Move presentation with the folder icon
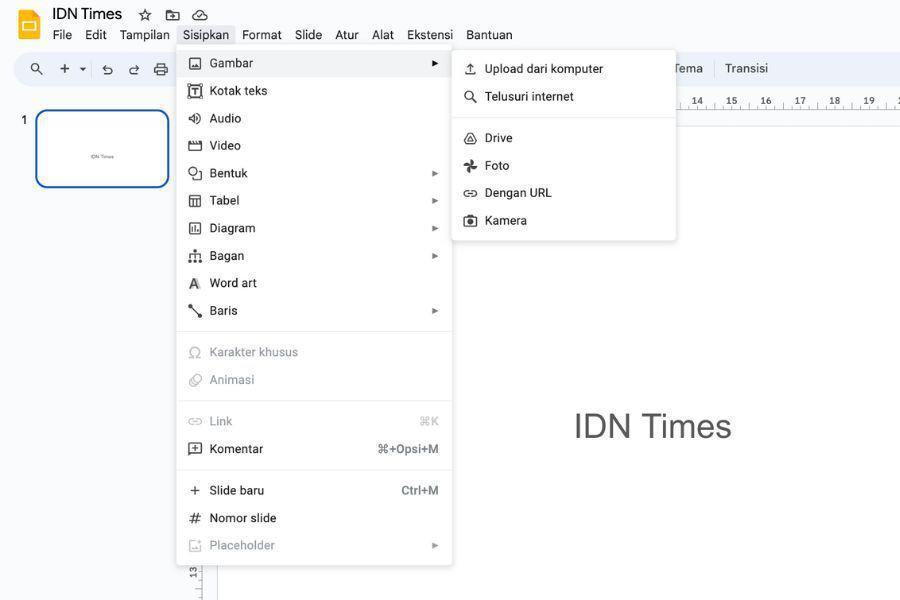 172,15
